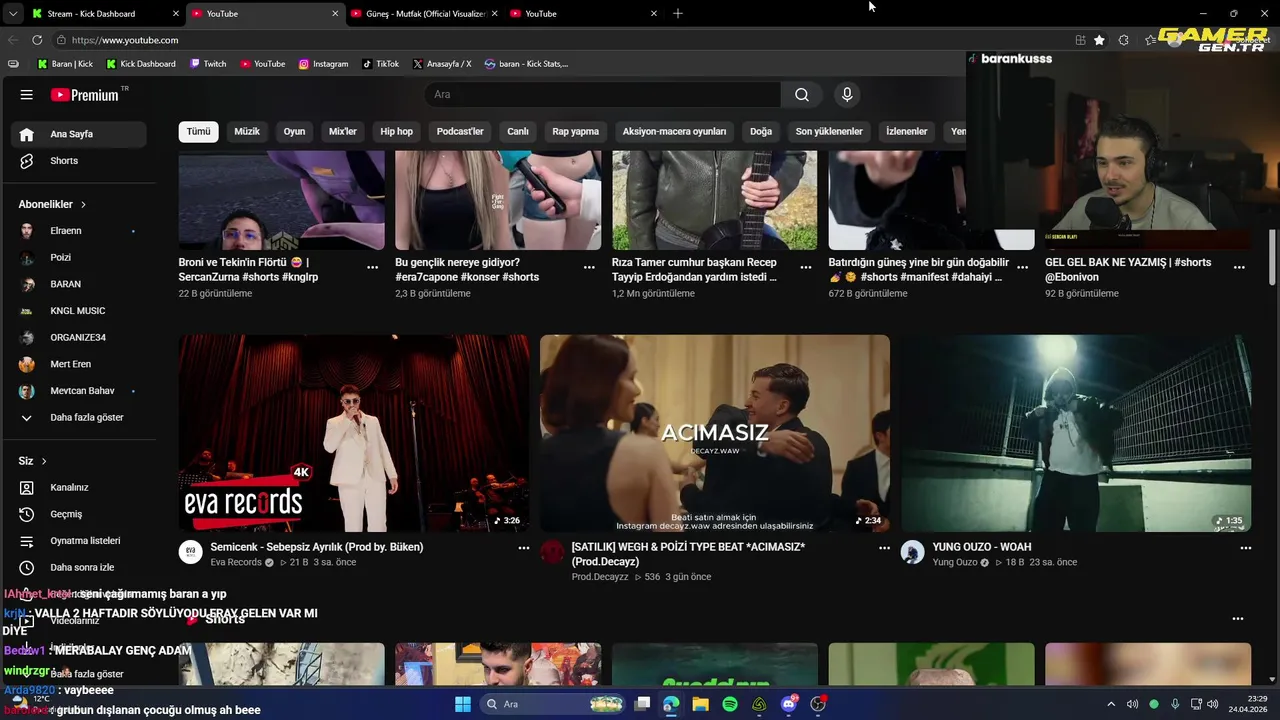Open options menu for GEL GEL BAK short
Viewport: 1280px width, 720px height.
[1239, 267]
